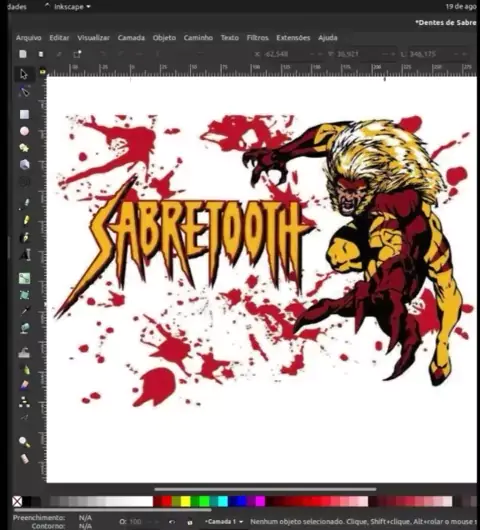The height and width of the screenshot is (530, 480).
Task: Select the 3D box tool
Action: (x=24, y=165)
